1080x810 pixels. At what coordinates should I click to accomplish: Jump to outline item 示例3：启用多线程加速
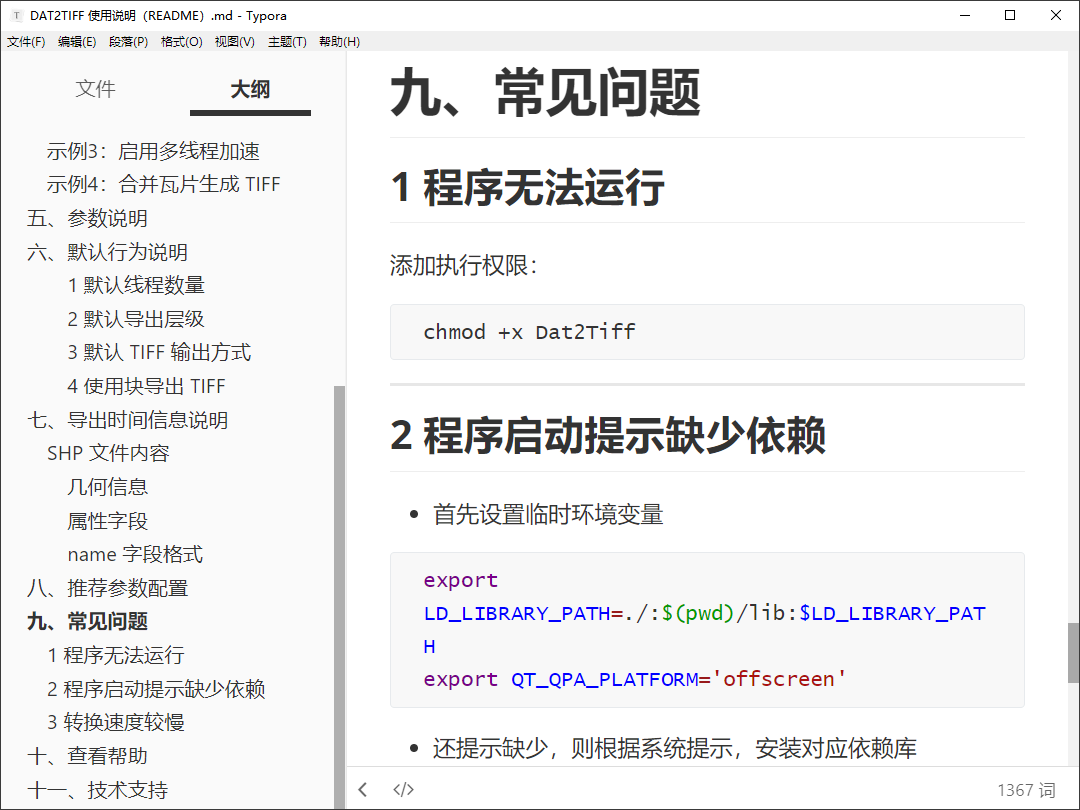click(153, 151)
